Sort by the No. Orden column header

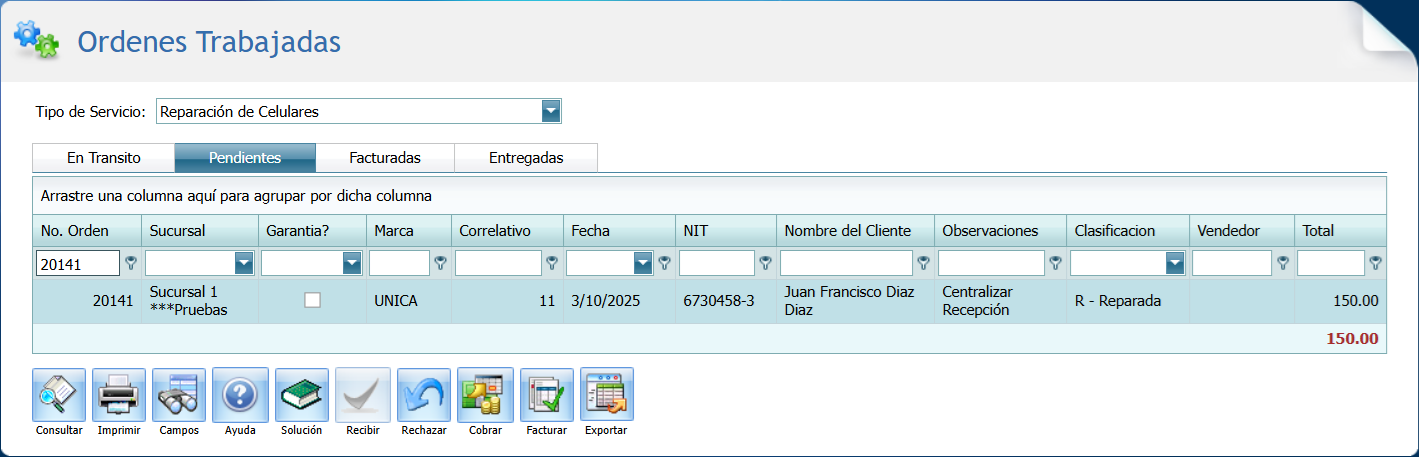click(87, 231)
